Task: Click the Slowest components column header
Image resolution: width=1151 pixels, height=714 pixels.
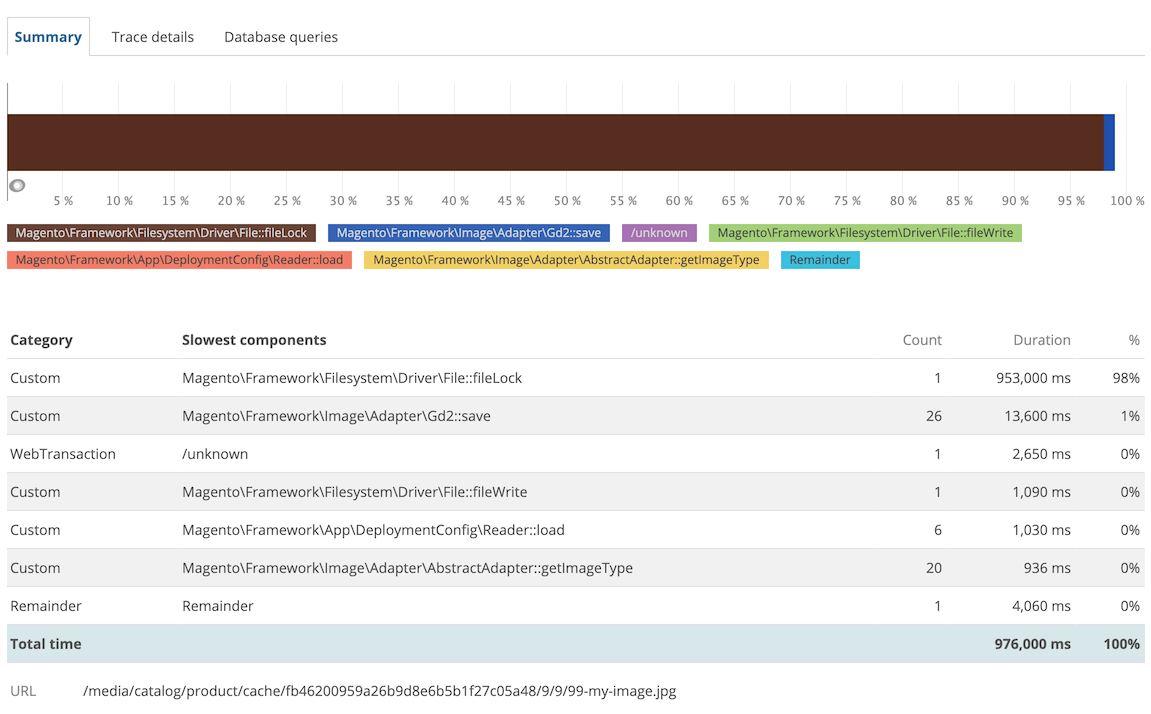Action: point(254,340)
